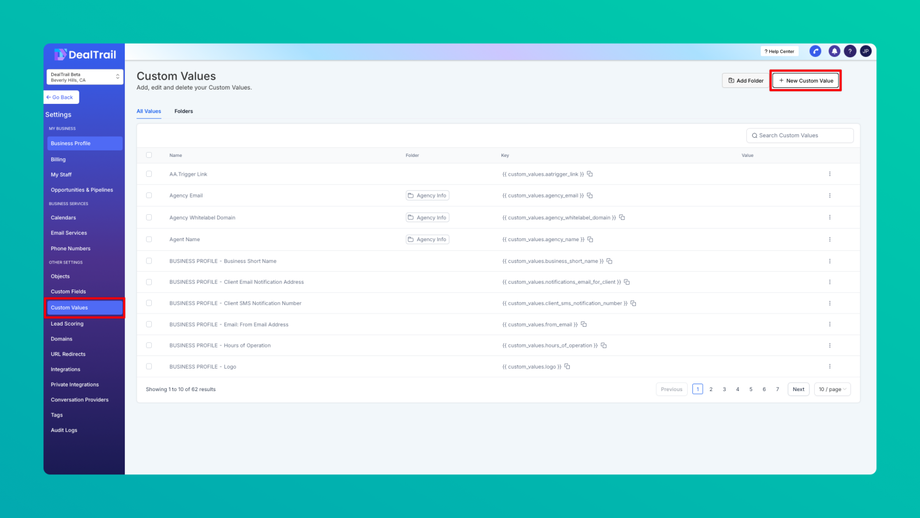The width and height of the screenshot is (920, 518).
Task: Open actions menu for Client Email Notification Address row
Action: click(830, 282)
